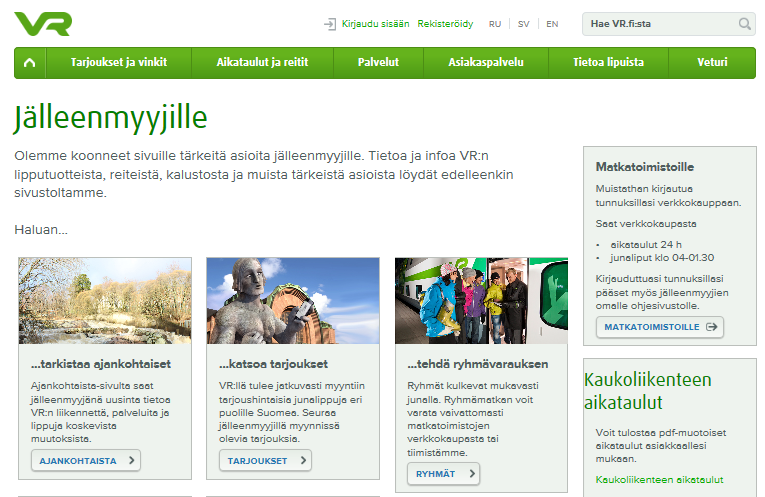
Task: Click the river landscape thumbnail
Action: point(105,301)
